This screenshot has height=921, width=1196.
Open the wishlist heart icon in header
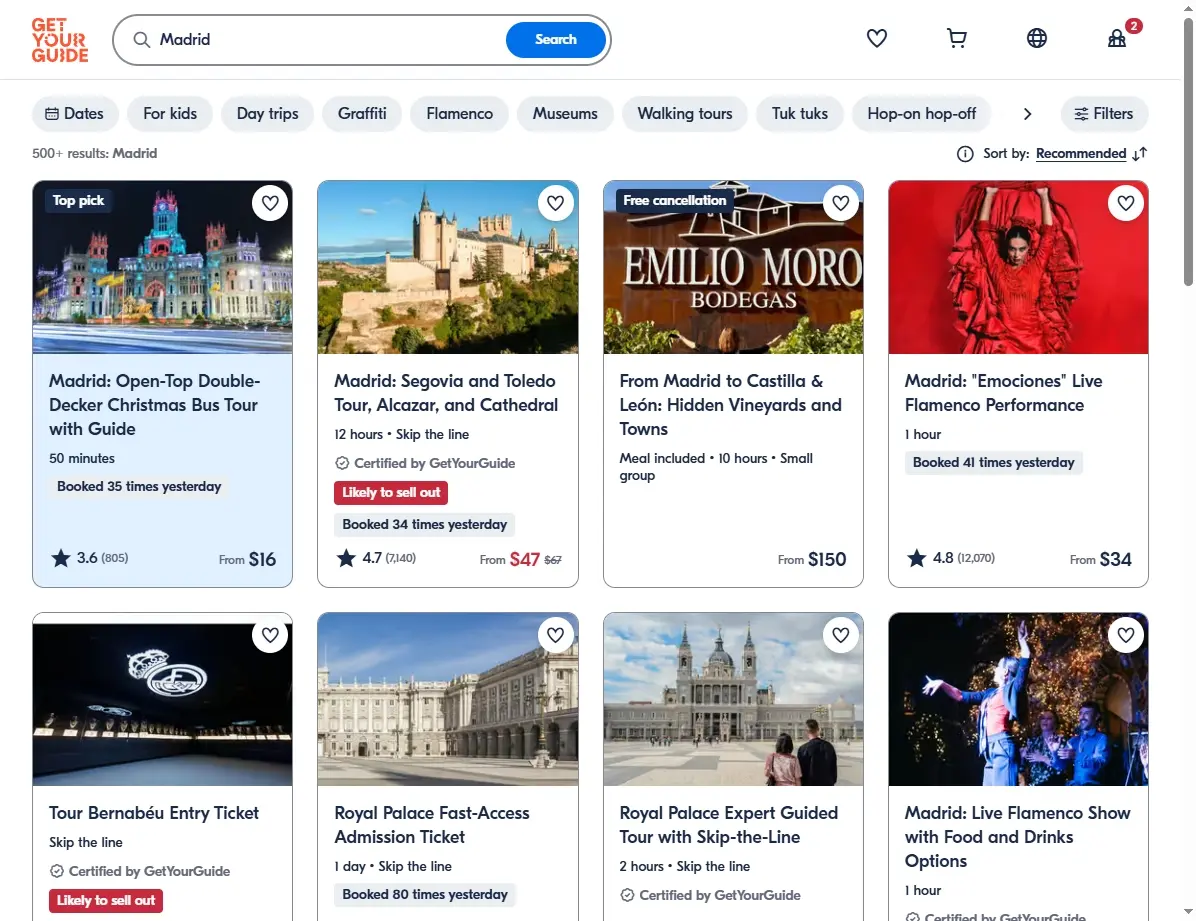876,38
